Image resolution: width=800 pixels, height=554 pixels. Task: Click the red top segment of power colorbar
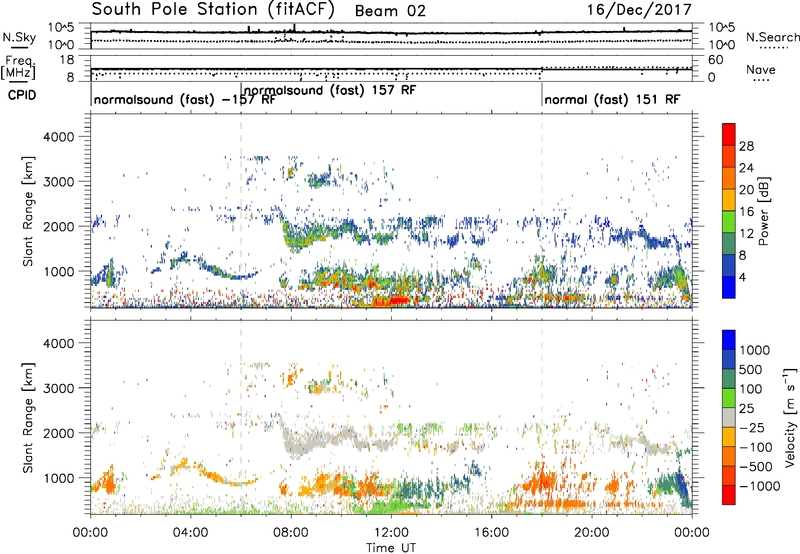(x=729, y=134)
